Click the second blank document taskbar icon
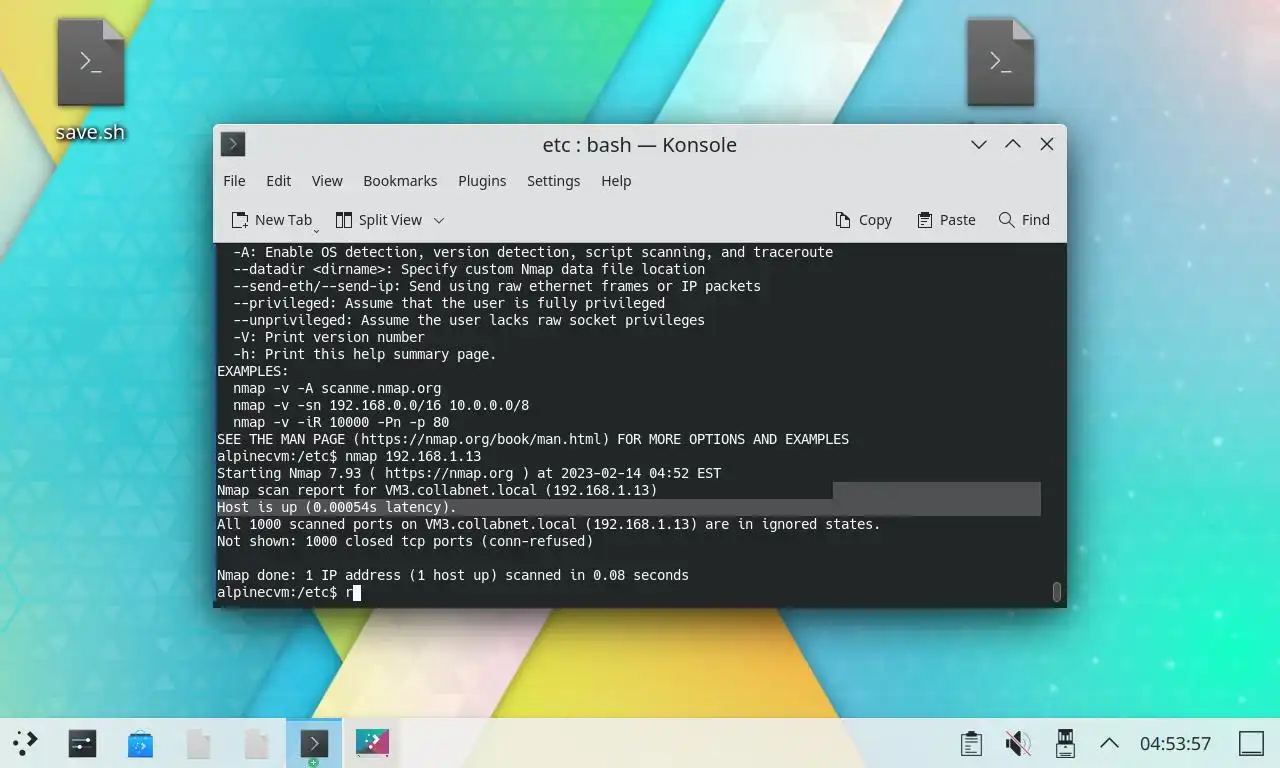 coord(256,743)
